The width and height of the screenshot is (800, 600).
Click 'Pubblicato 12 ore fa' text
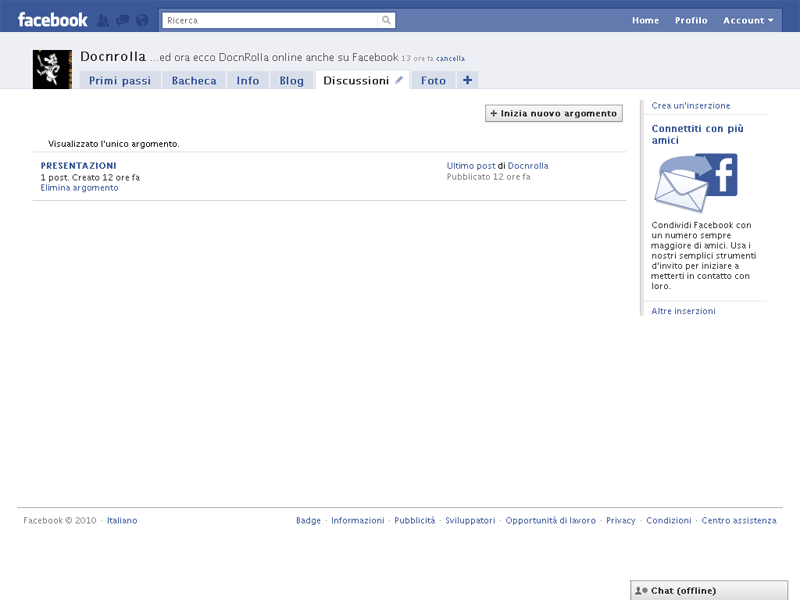point(489,177)
